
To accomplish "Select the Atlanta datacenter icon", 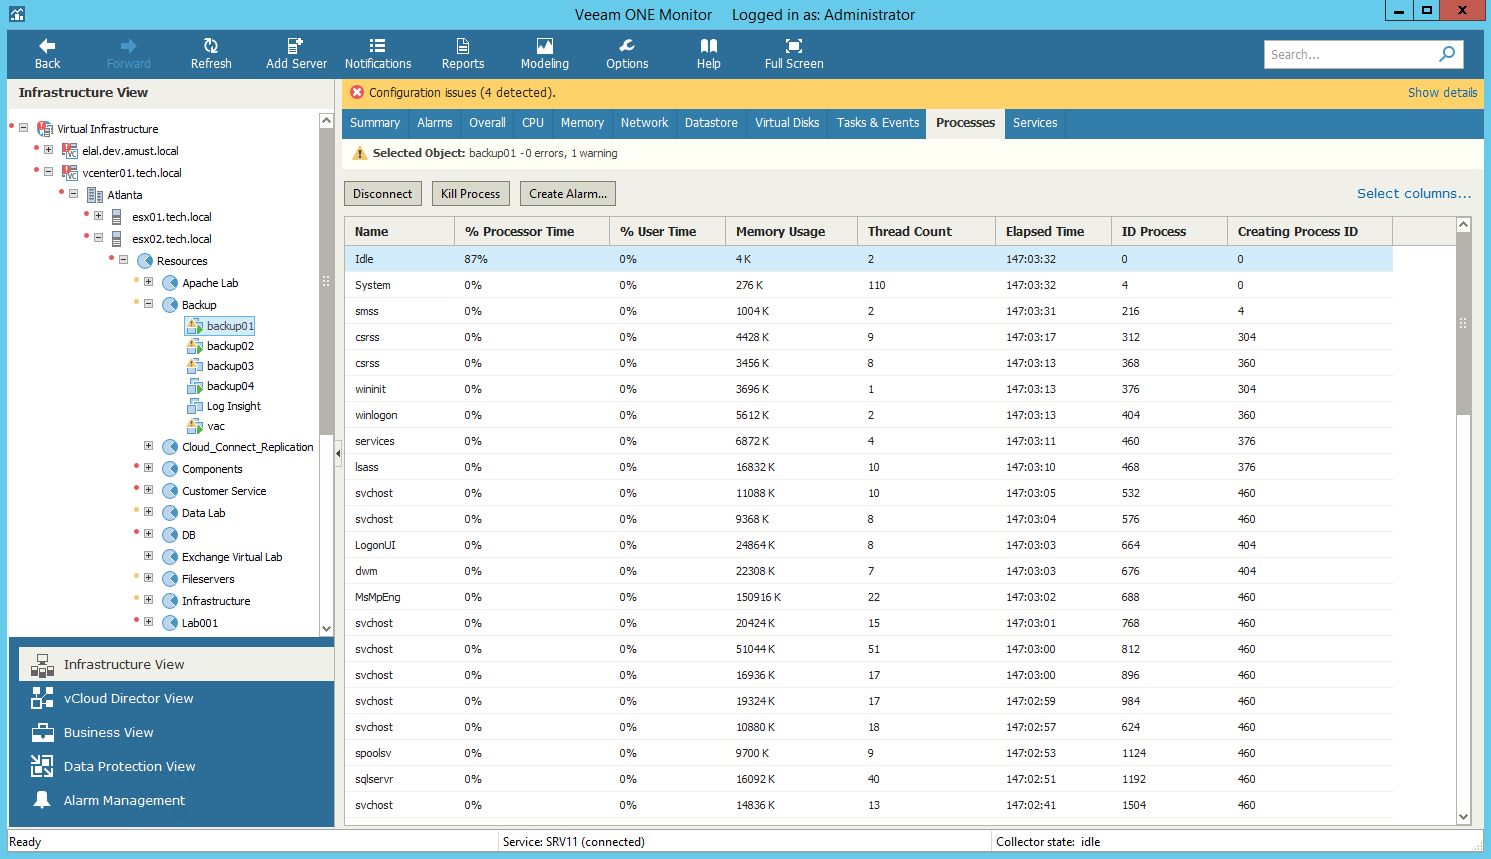I will [x=95, y=195].
